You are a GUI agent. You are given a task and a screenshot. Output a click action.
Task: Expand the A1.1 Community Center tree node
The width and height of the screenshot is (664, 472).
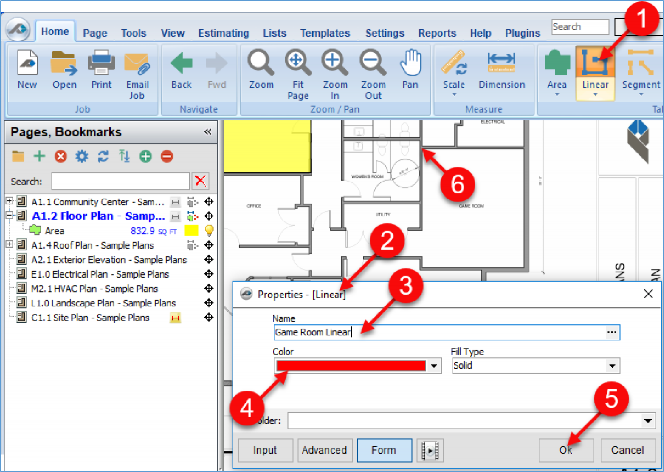(x=9, y=201)
